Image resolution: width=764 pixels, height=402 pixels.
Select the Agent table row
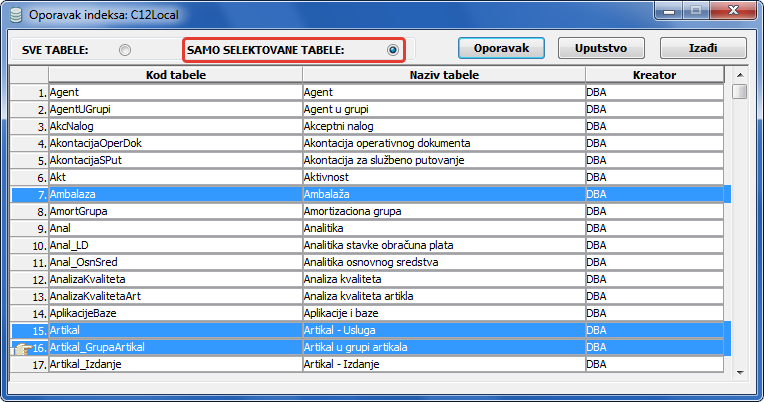[x=175, y=92]
